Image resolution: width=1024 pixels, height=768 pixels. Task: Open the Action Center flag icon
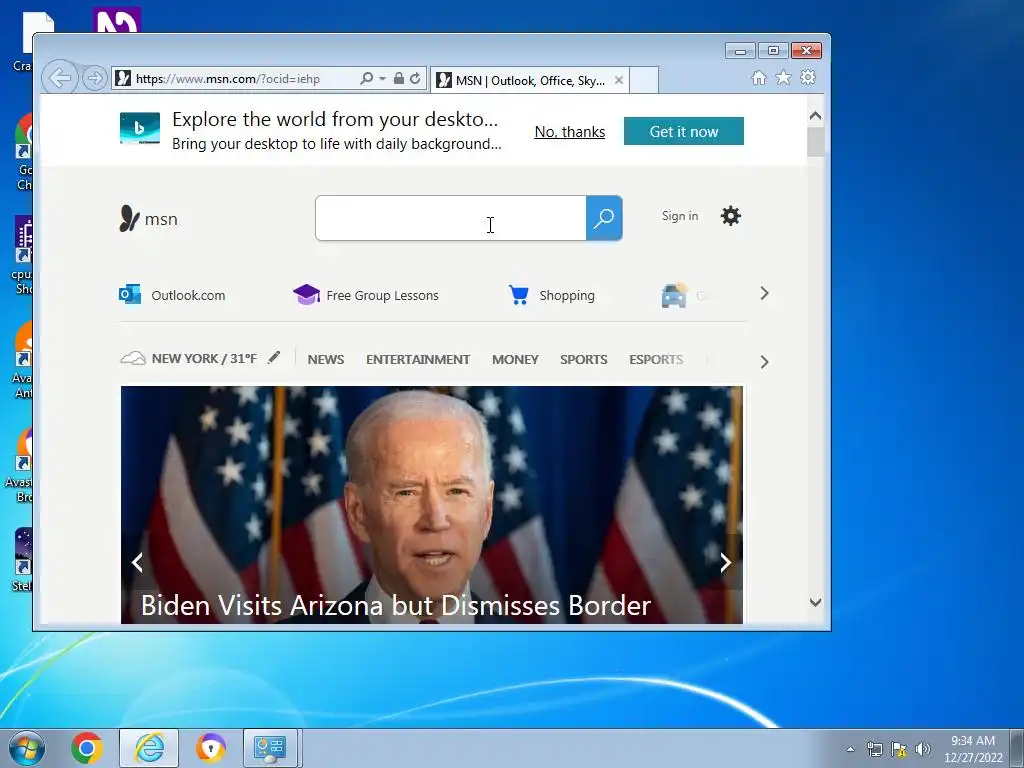click(899, 749)
